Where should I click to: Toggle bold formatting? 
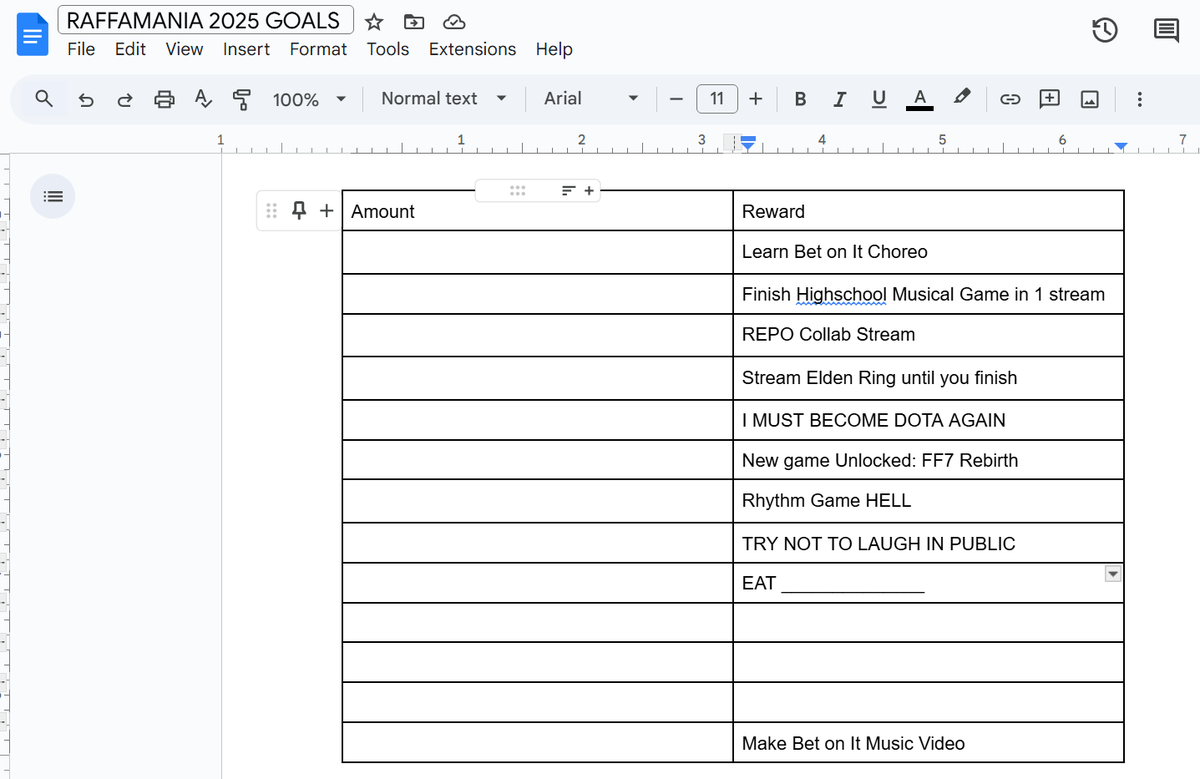[x=800, y=99]
